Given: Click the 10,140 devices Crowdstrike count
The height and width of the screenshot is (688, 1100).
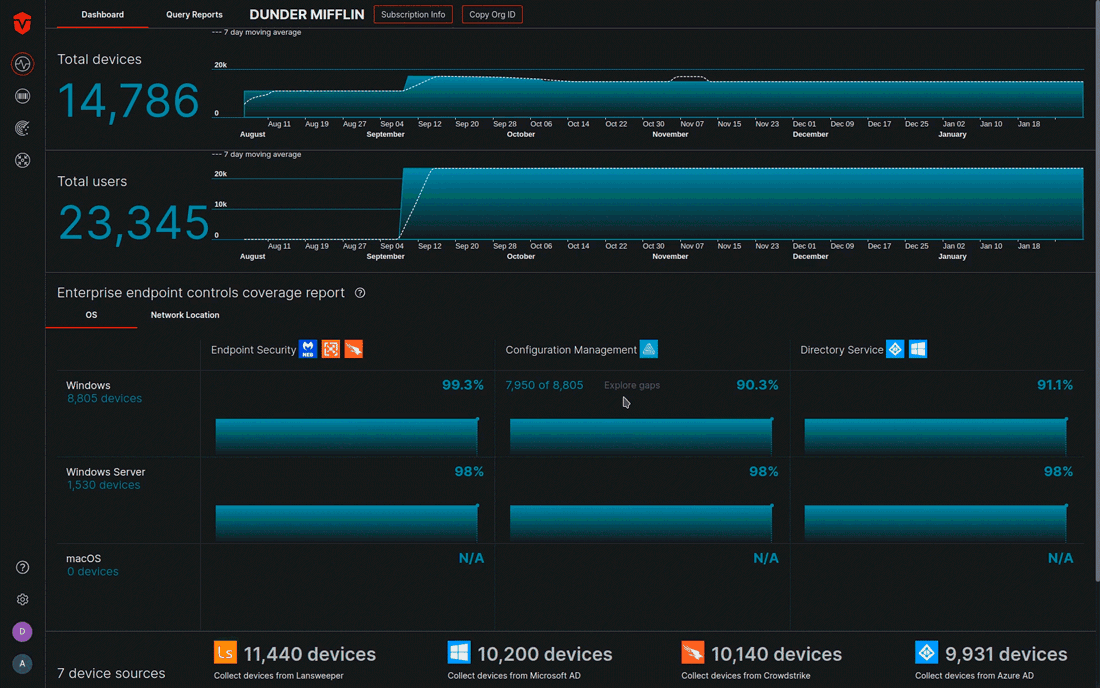Looking at the screenshot, I should click(x=777, y=654).
